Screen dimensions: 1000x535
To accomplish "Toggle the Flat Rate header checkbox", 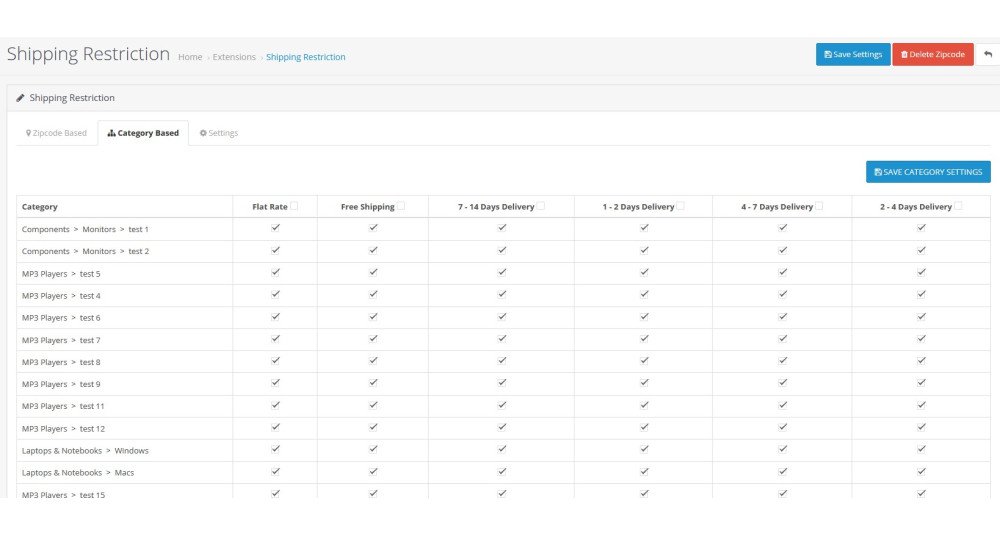I will [294, 206].
